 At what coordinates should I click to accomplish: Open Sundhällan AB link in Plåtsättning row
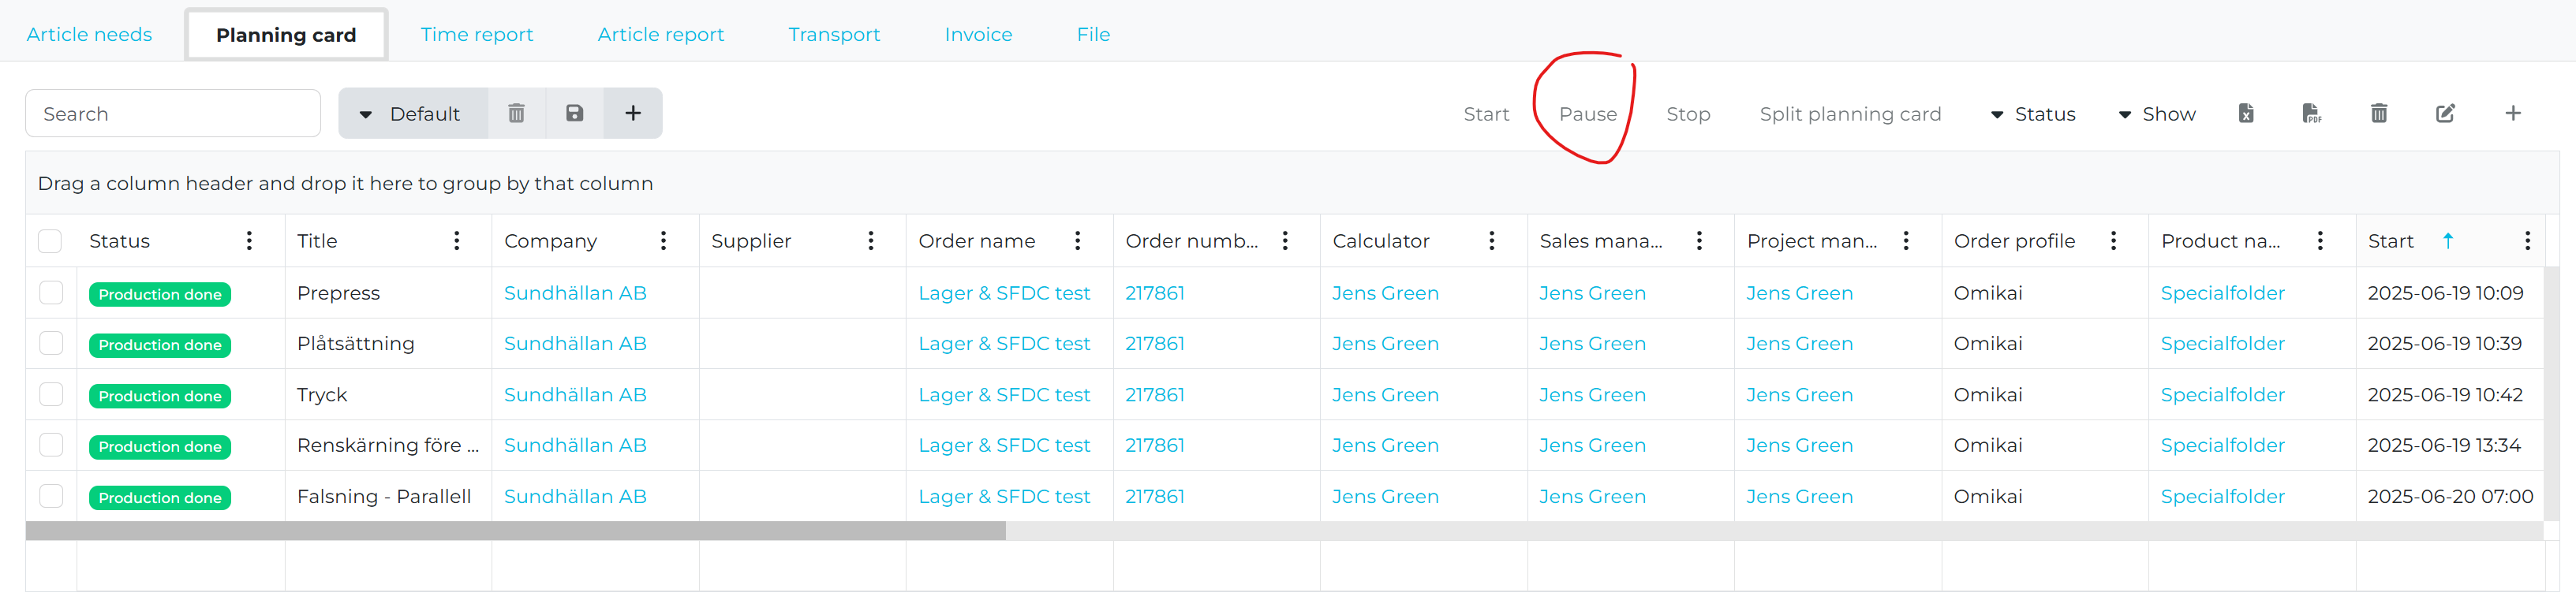(x=575, y=343)
